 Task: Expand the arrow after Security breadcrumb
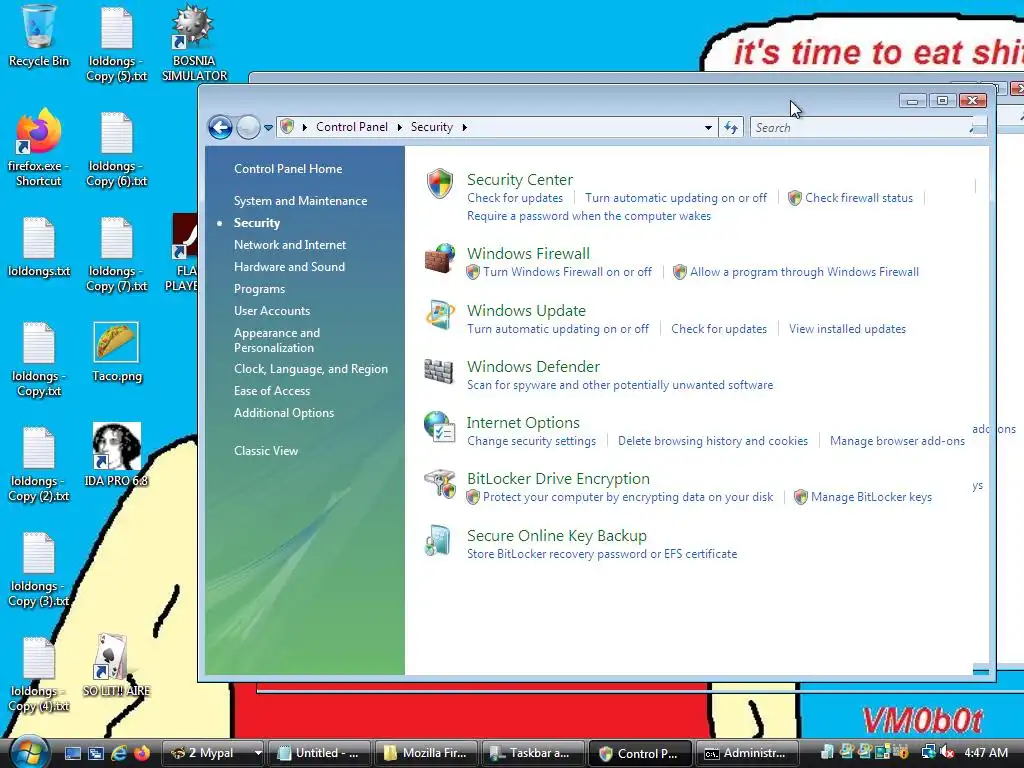464,127
